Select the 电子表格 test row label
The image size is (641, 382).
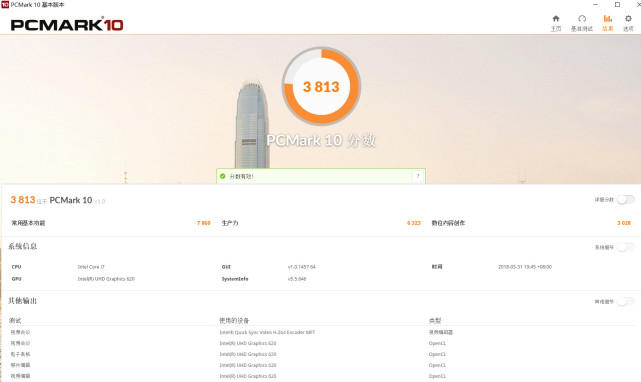tap(20, 354)
